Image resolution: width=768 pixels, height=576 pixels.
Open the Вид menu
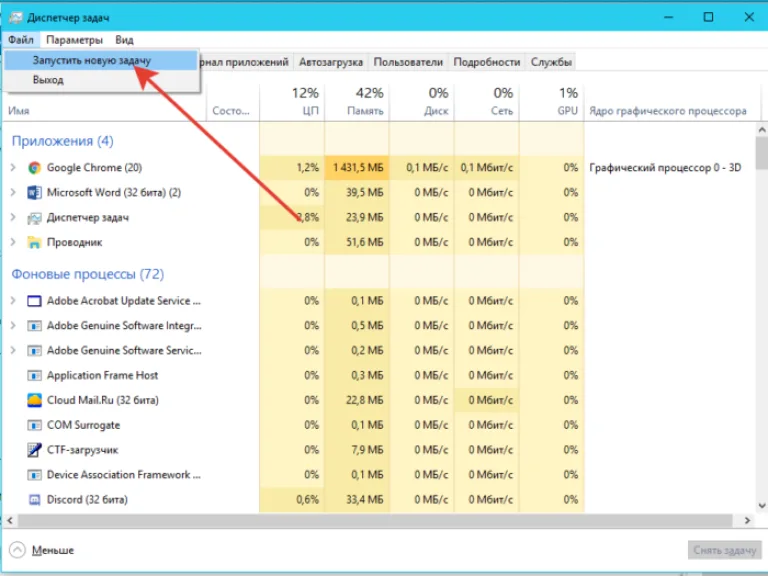(x=124, y=40)
